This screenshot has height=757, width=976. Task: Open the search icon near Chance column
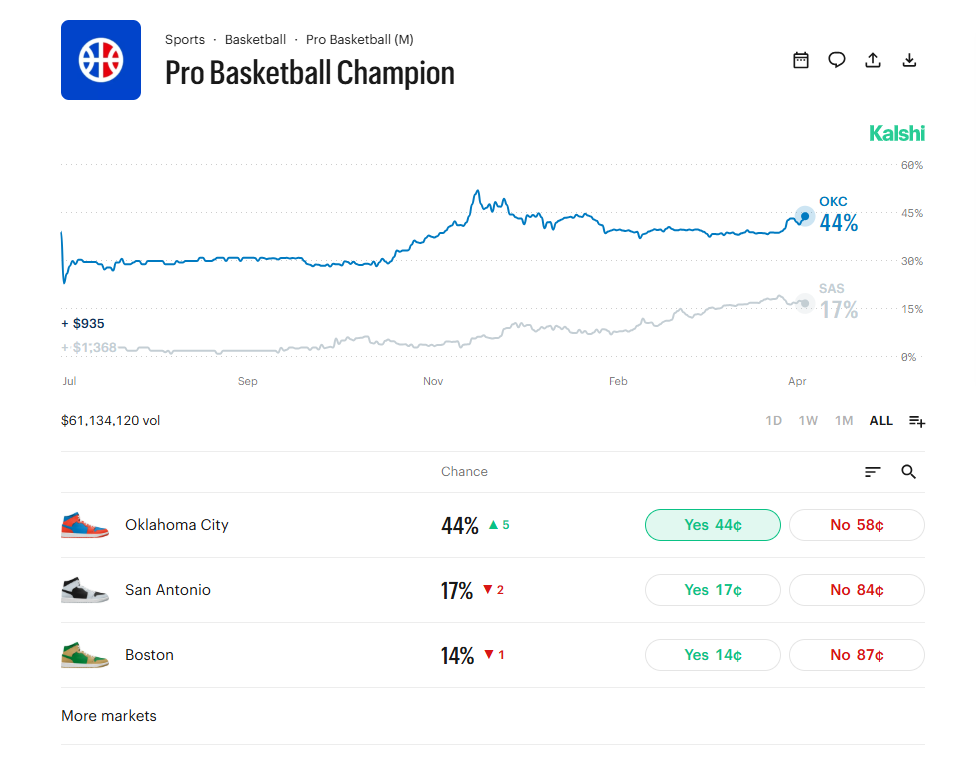[908, 471]
